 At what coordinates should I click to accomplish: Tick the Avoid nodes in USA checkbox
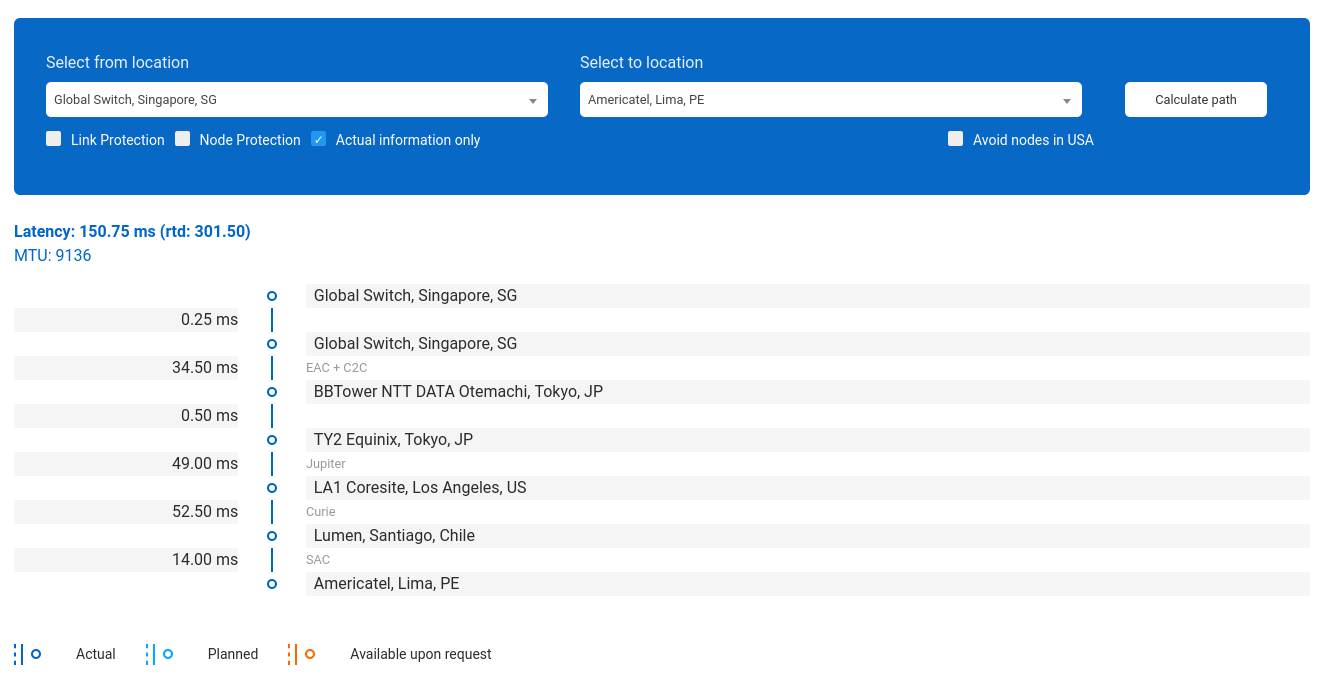956,139
